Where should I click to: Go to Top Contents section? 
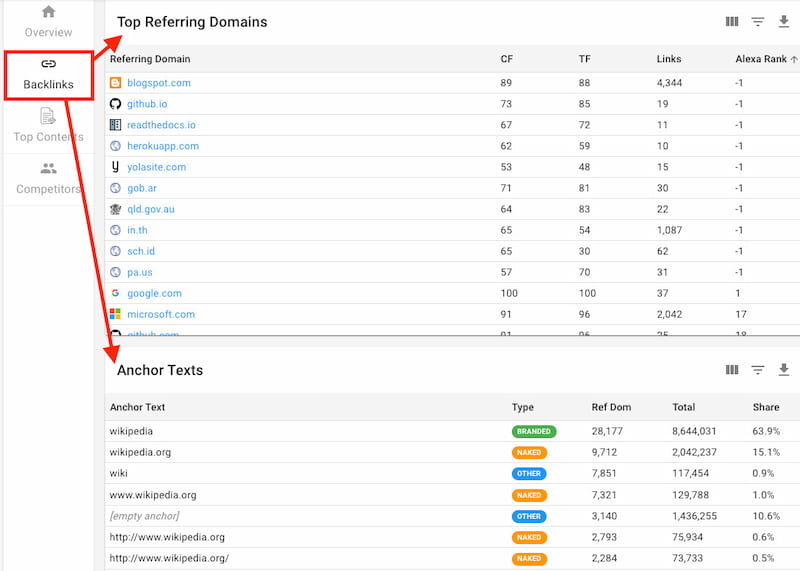pyautogui.click(x=48, y=127)
